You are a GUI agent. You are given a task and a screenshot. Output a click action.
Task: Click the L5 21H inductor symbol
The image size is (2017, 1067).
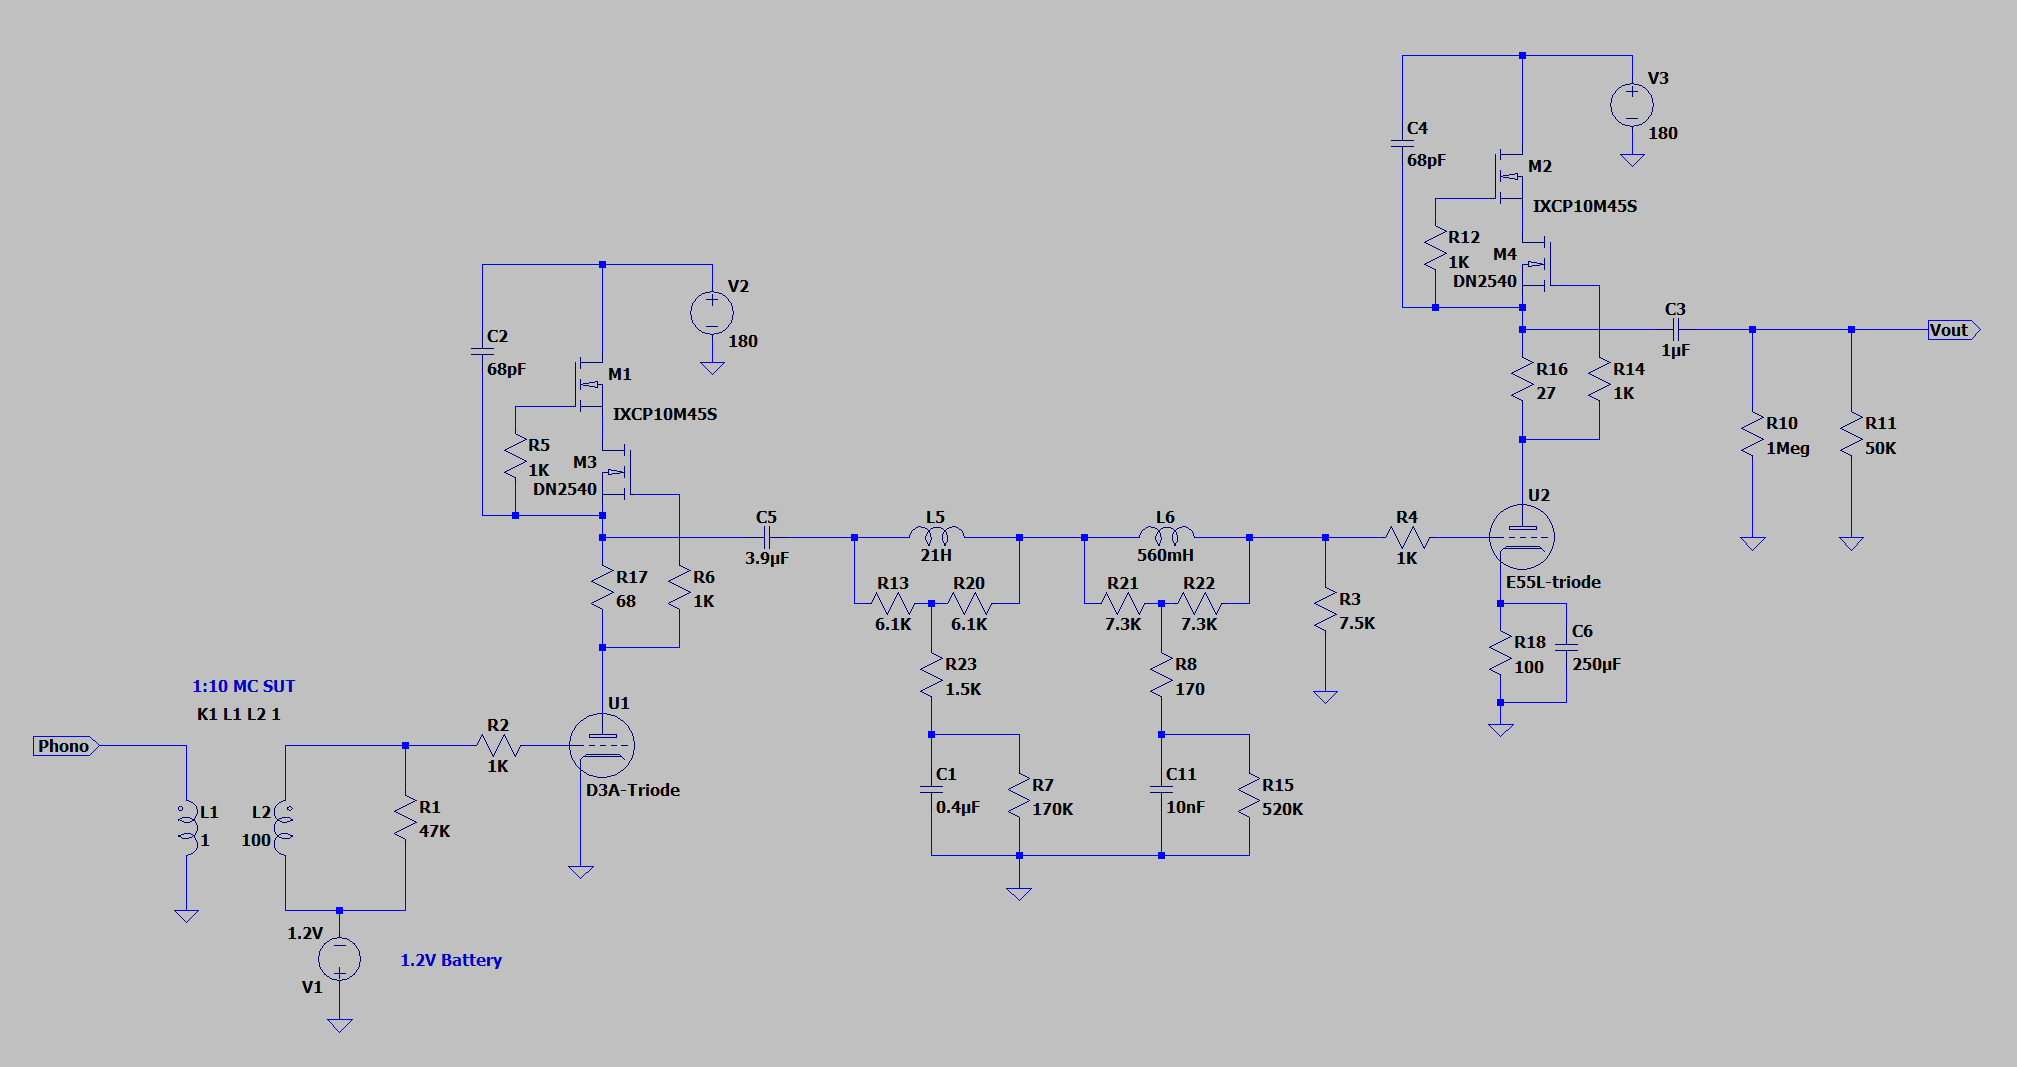coord(937,535)
